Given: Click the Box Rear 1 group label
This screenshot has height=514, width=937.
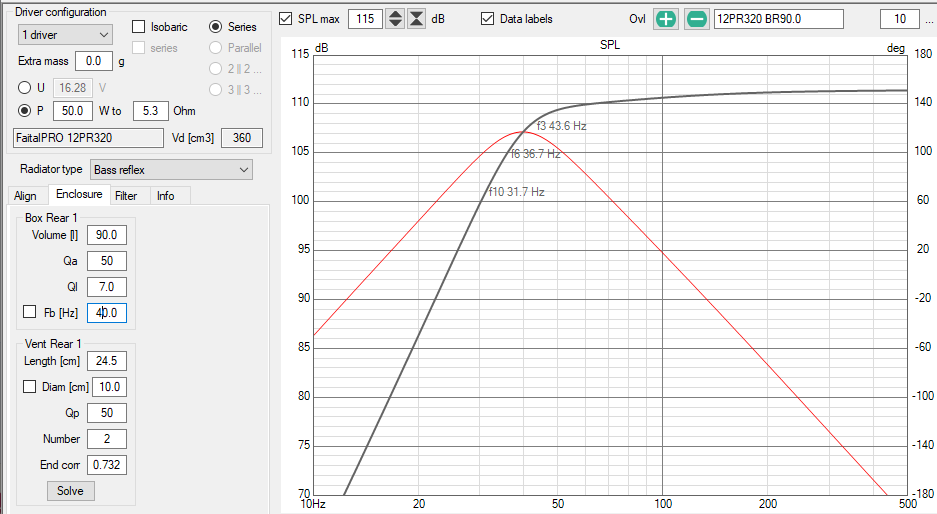Looking at the screenshot, I should pos(51,218).
